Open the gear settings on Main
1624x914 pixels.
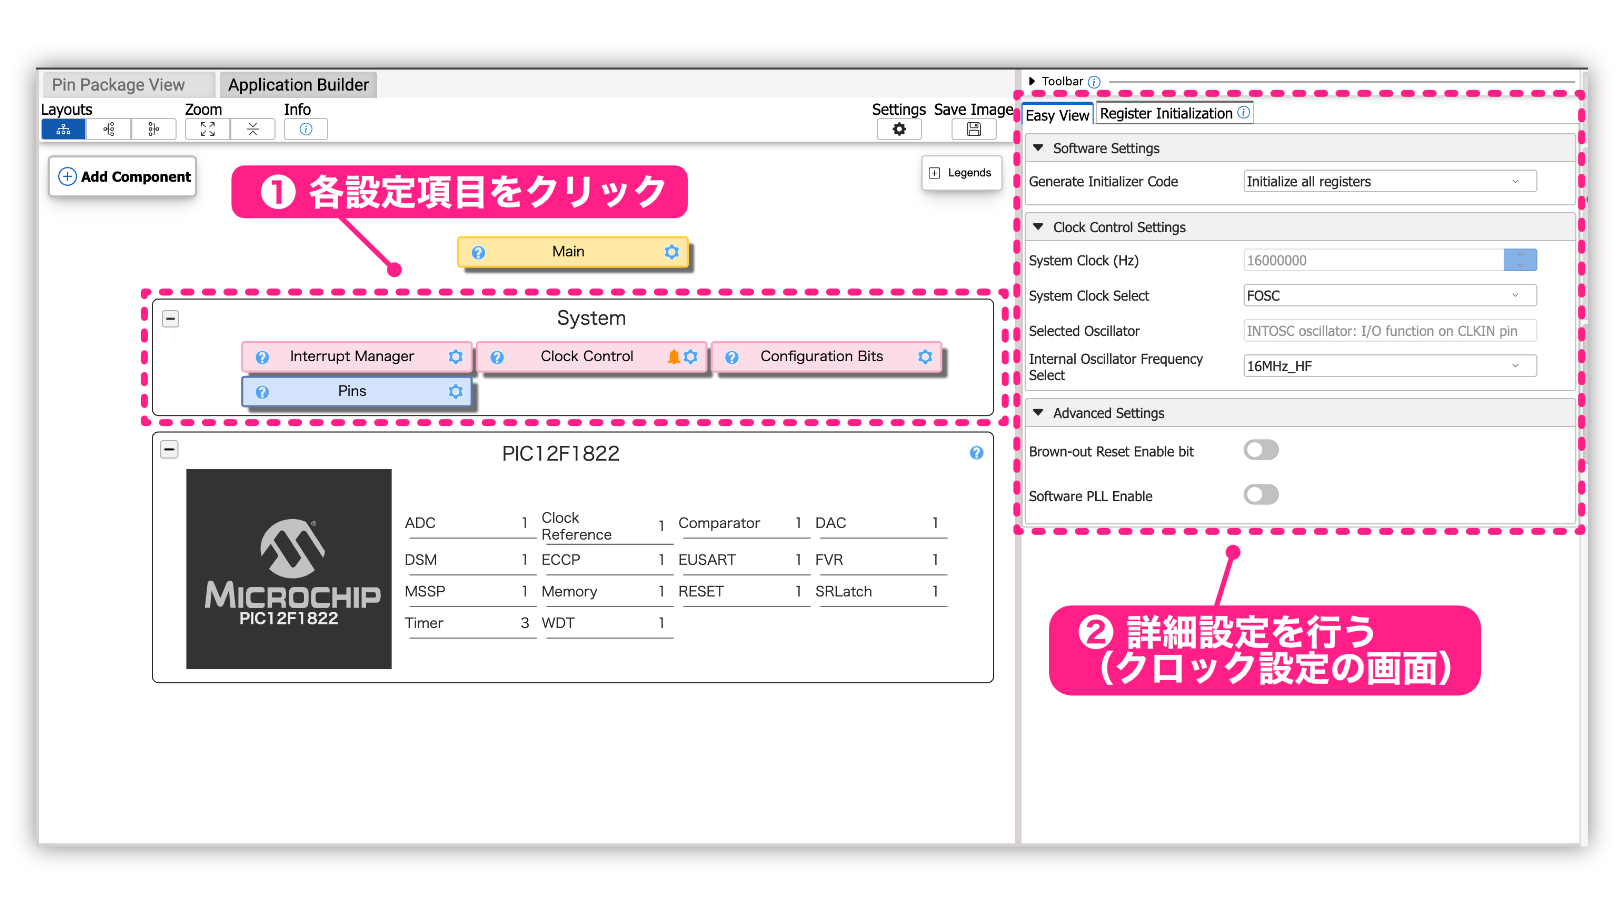coord(672,252)
